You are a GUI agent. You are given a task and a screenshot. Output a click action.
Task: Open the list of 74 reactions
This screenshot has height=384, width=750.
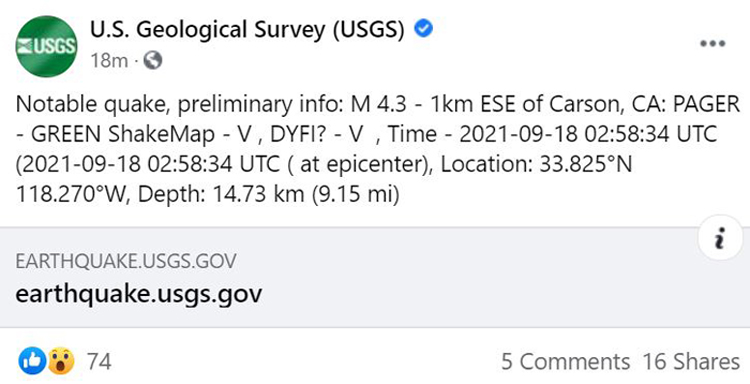(99, 362)
